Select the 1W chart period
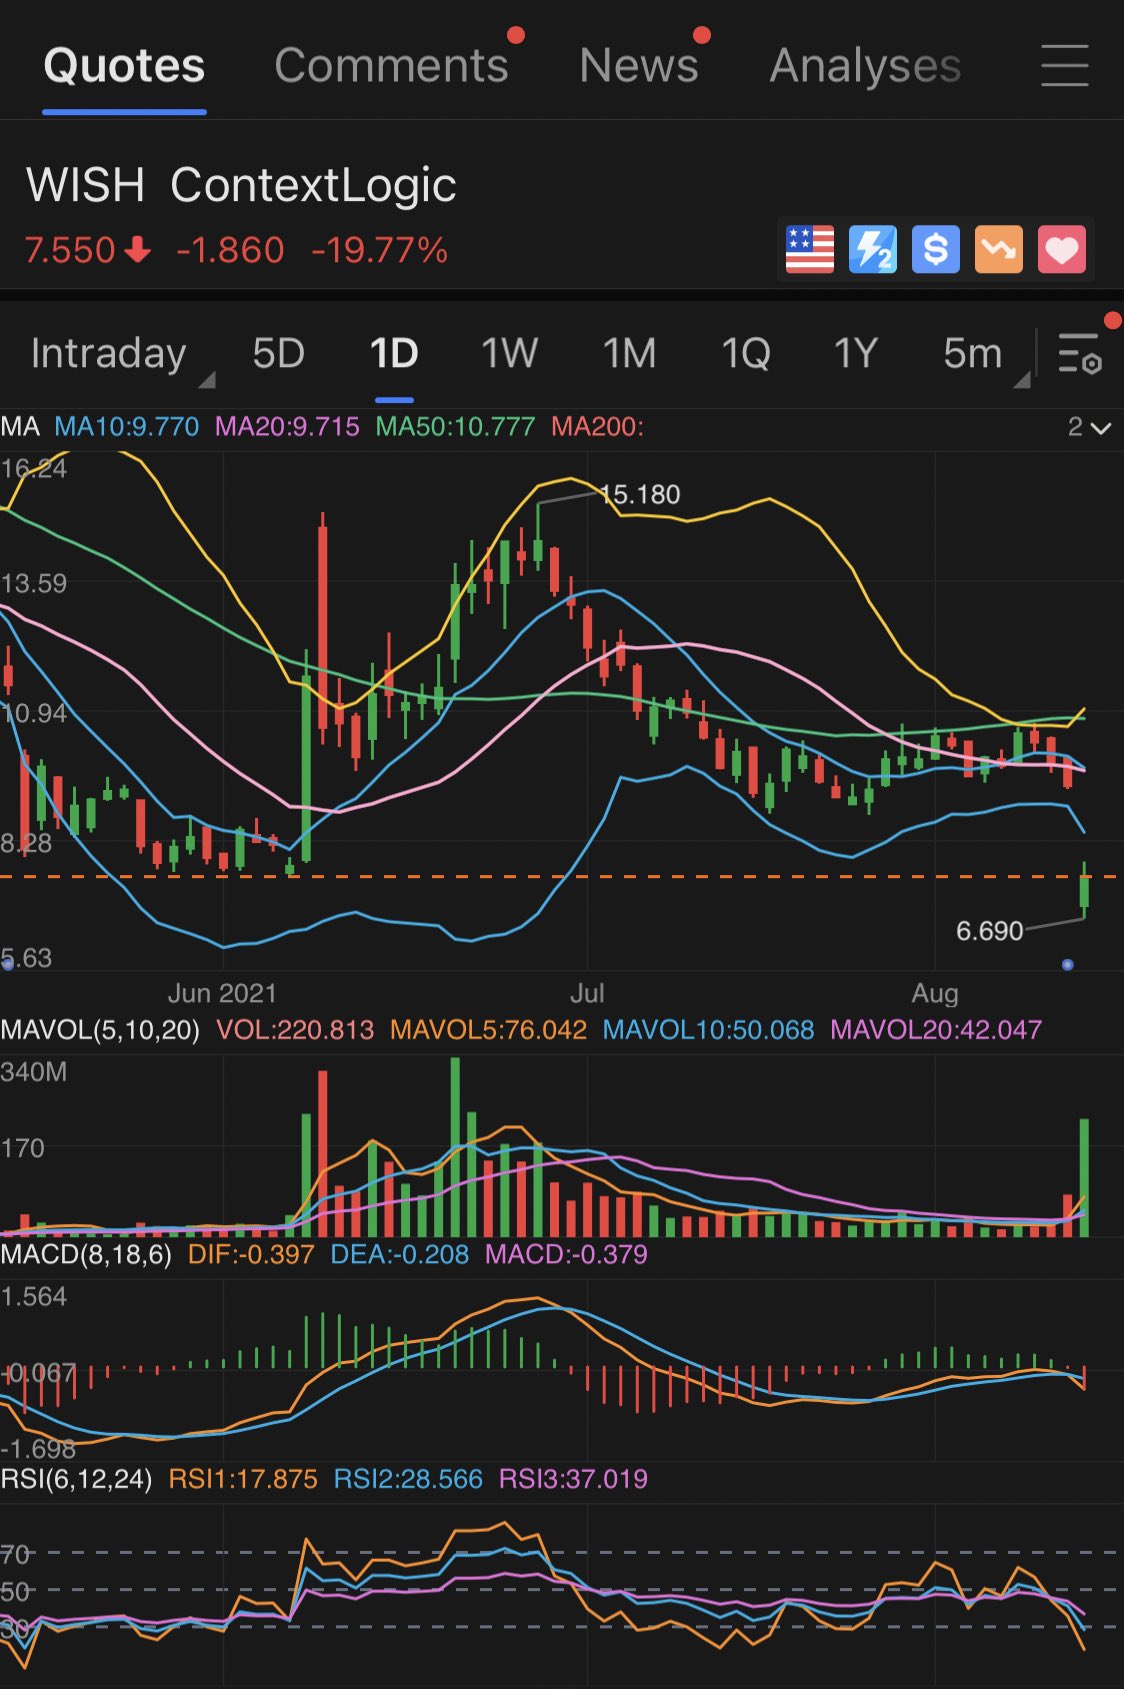Viewport: 1124px width, 1689px height. [510, 353]
